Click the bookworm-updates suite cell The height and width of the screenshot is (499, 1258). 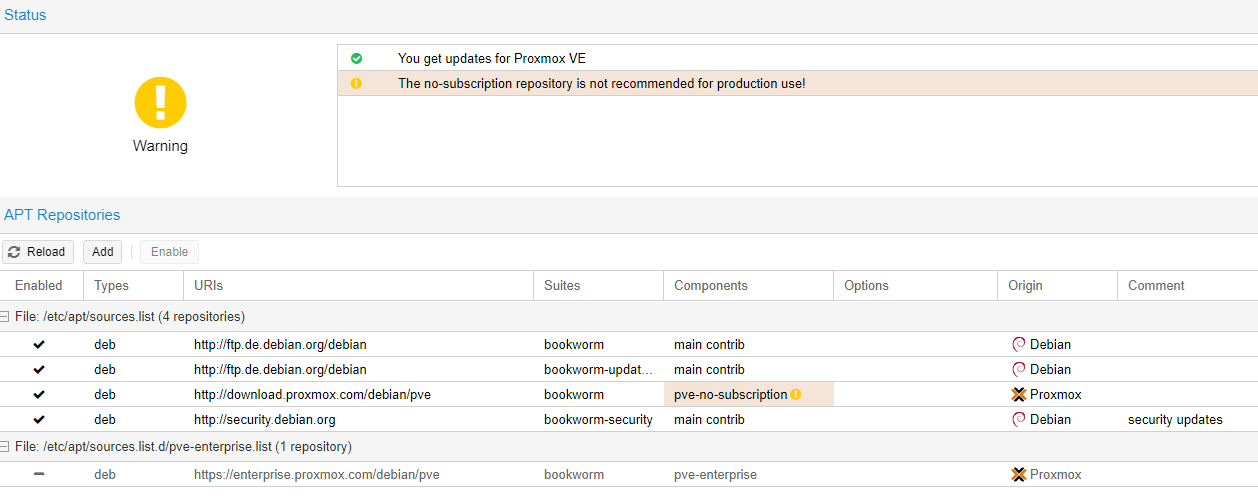(x=598, y=369)
